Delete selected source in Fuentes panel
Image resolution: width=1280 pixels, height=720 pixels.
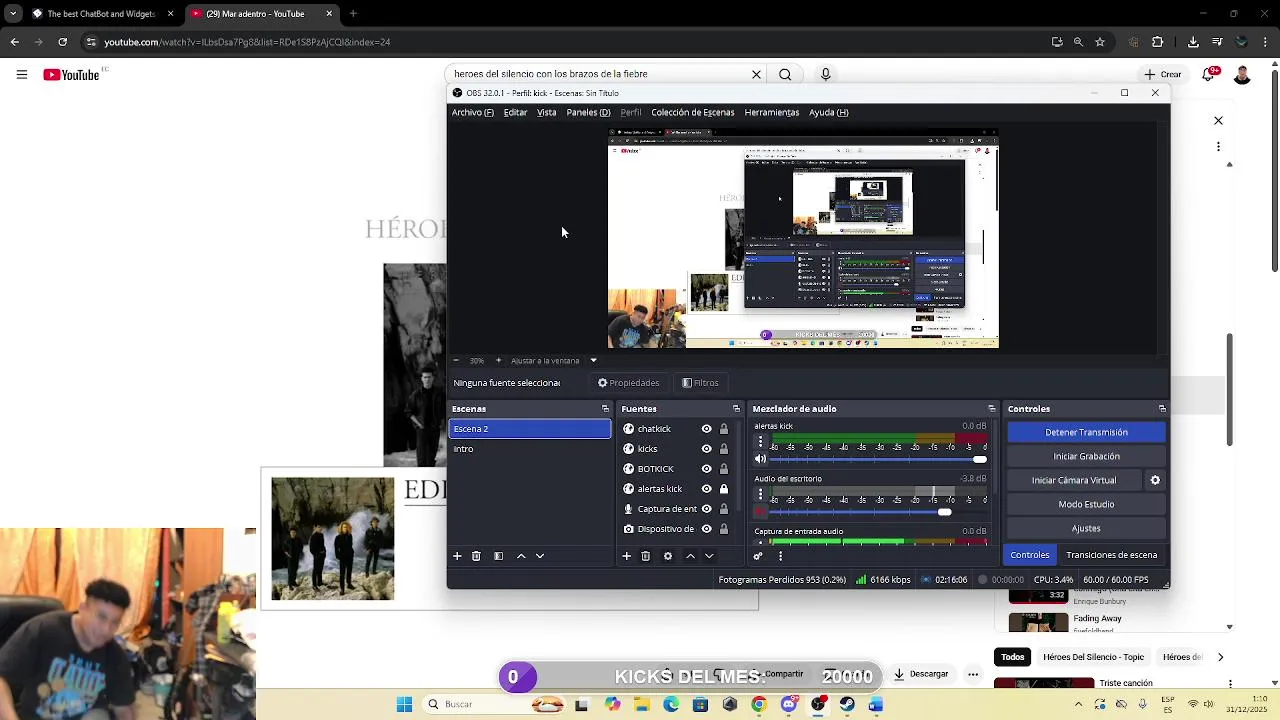coord(646,556)
